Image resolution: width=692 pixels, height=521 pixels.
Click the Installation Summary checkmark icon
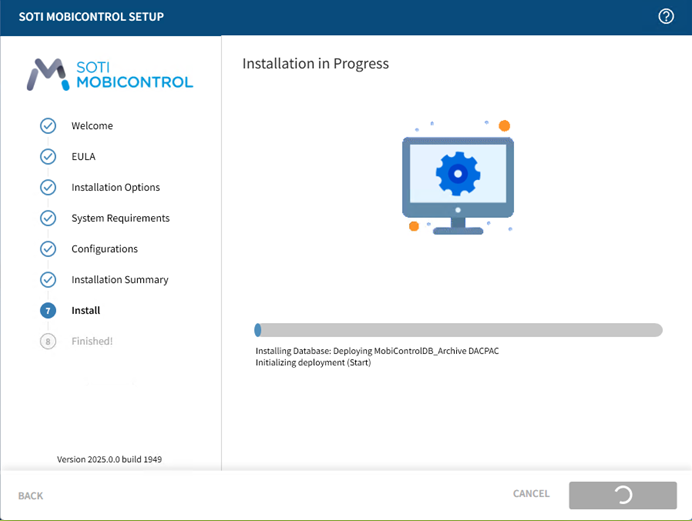pos(48,280)
